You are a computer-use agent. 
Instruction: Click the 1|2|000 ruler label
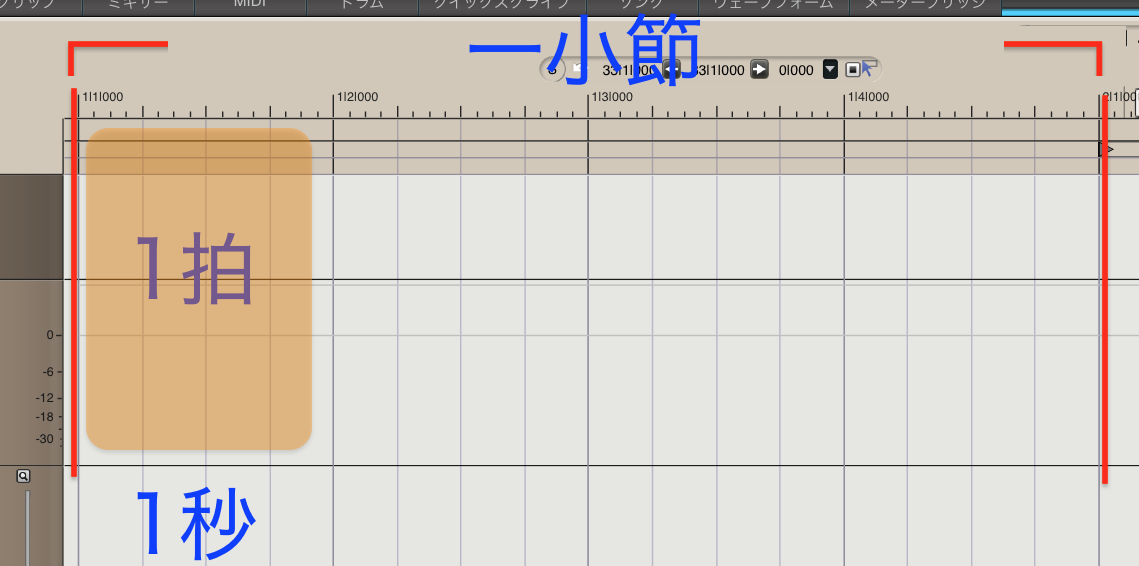pyautogui.click(x=357, y=97)
